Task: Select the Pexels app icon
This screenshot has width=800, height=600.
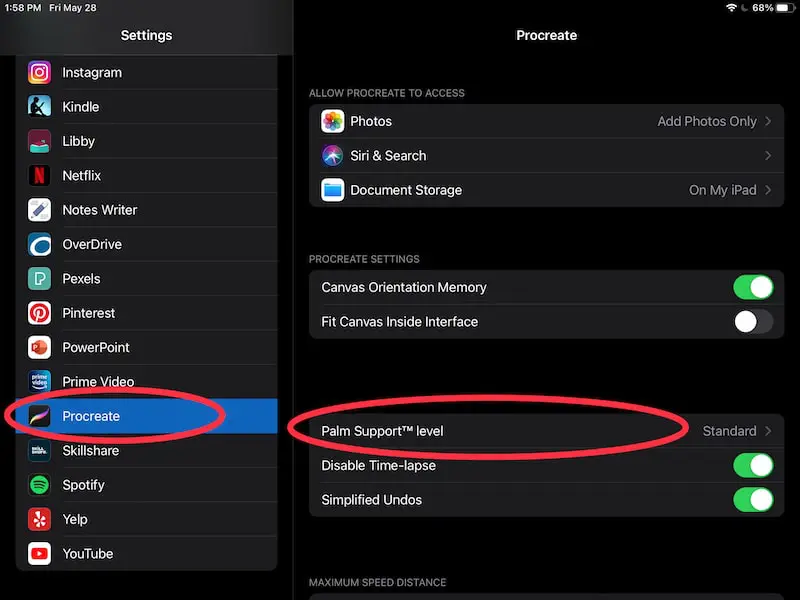Action: tap(39, 279)
